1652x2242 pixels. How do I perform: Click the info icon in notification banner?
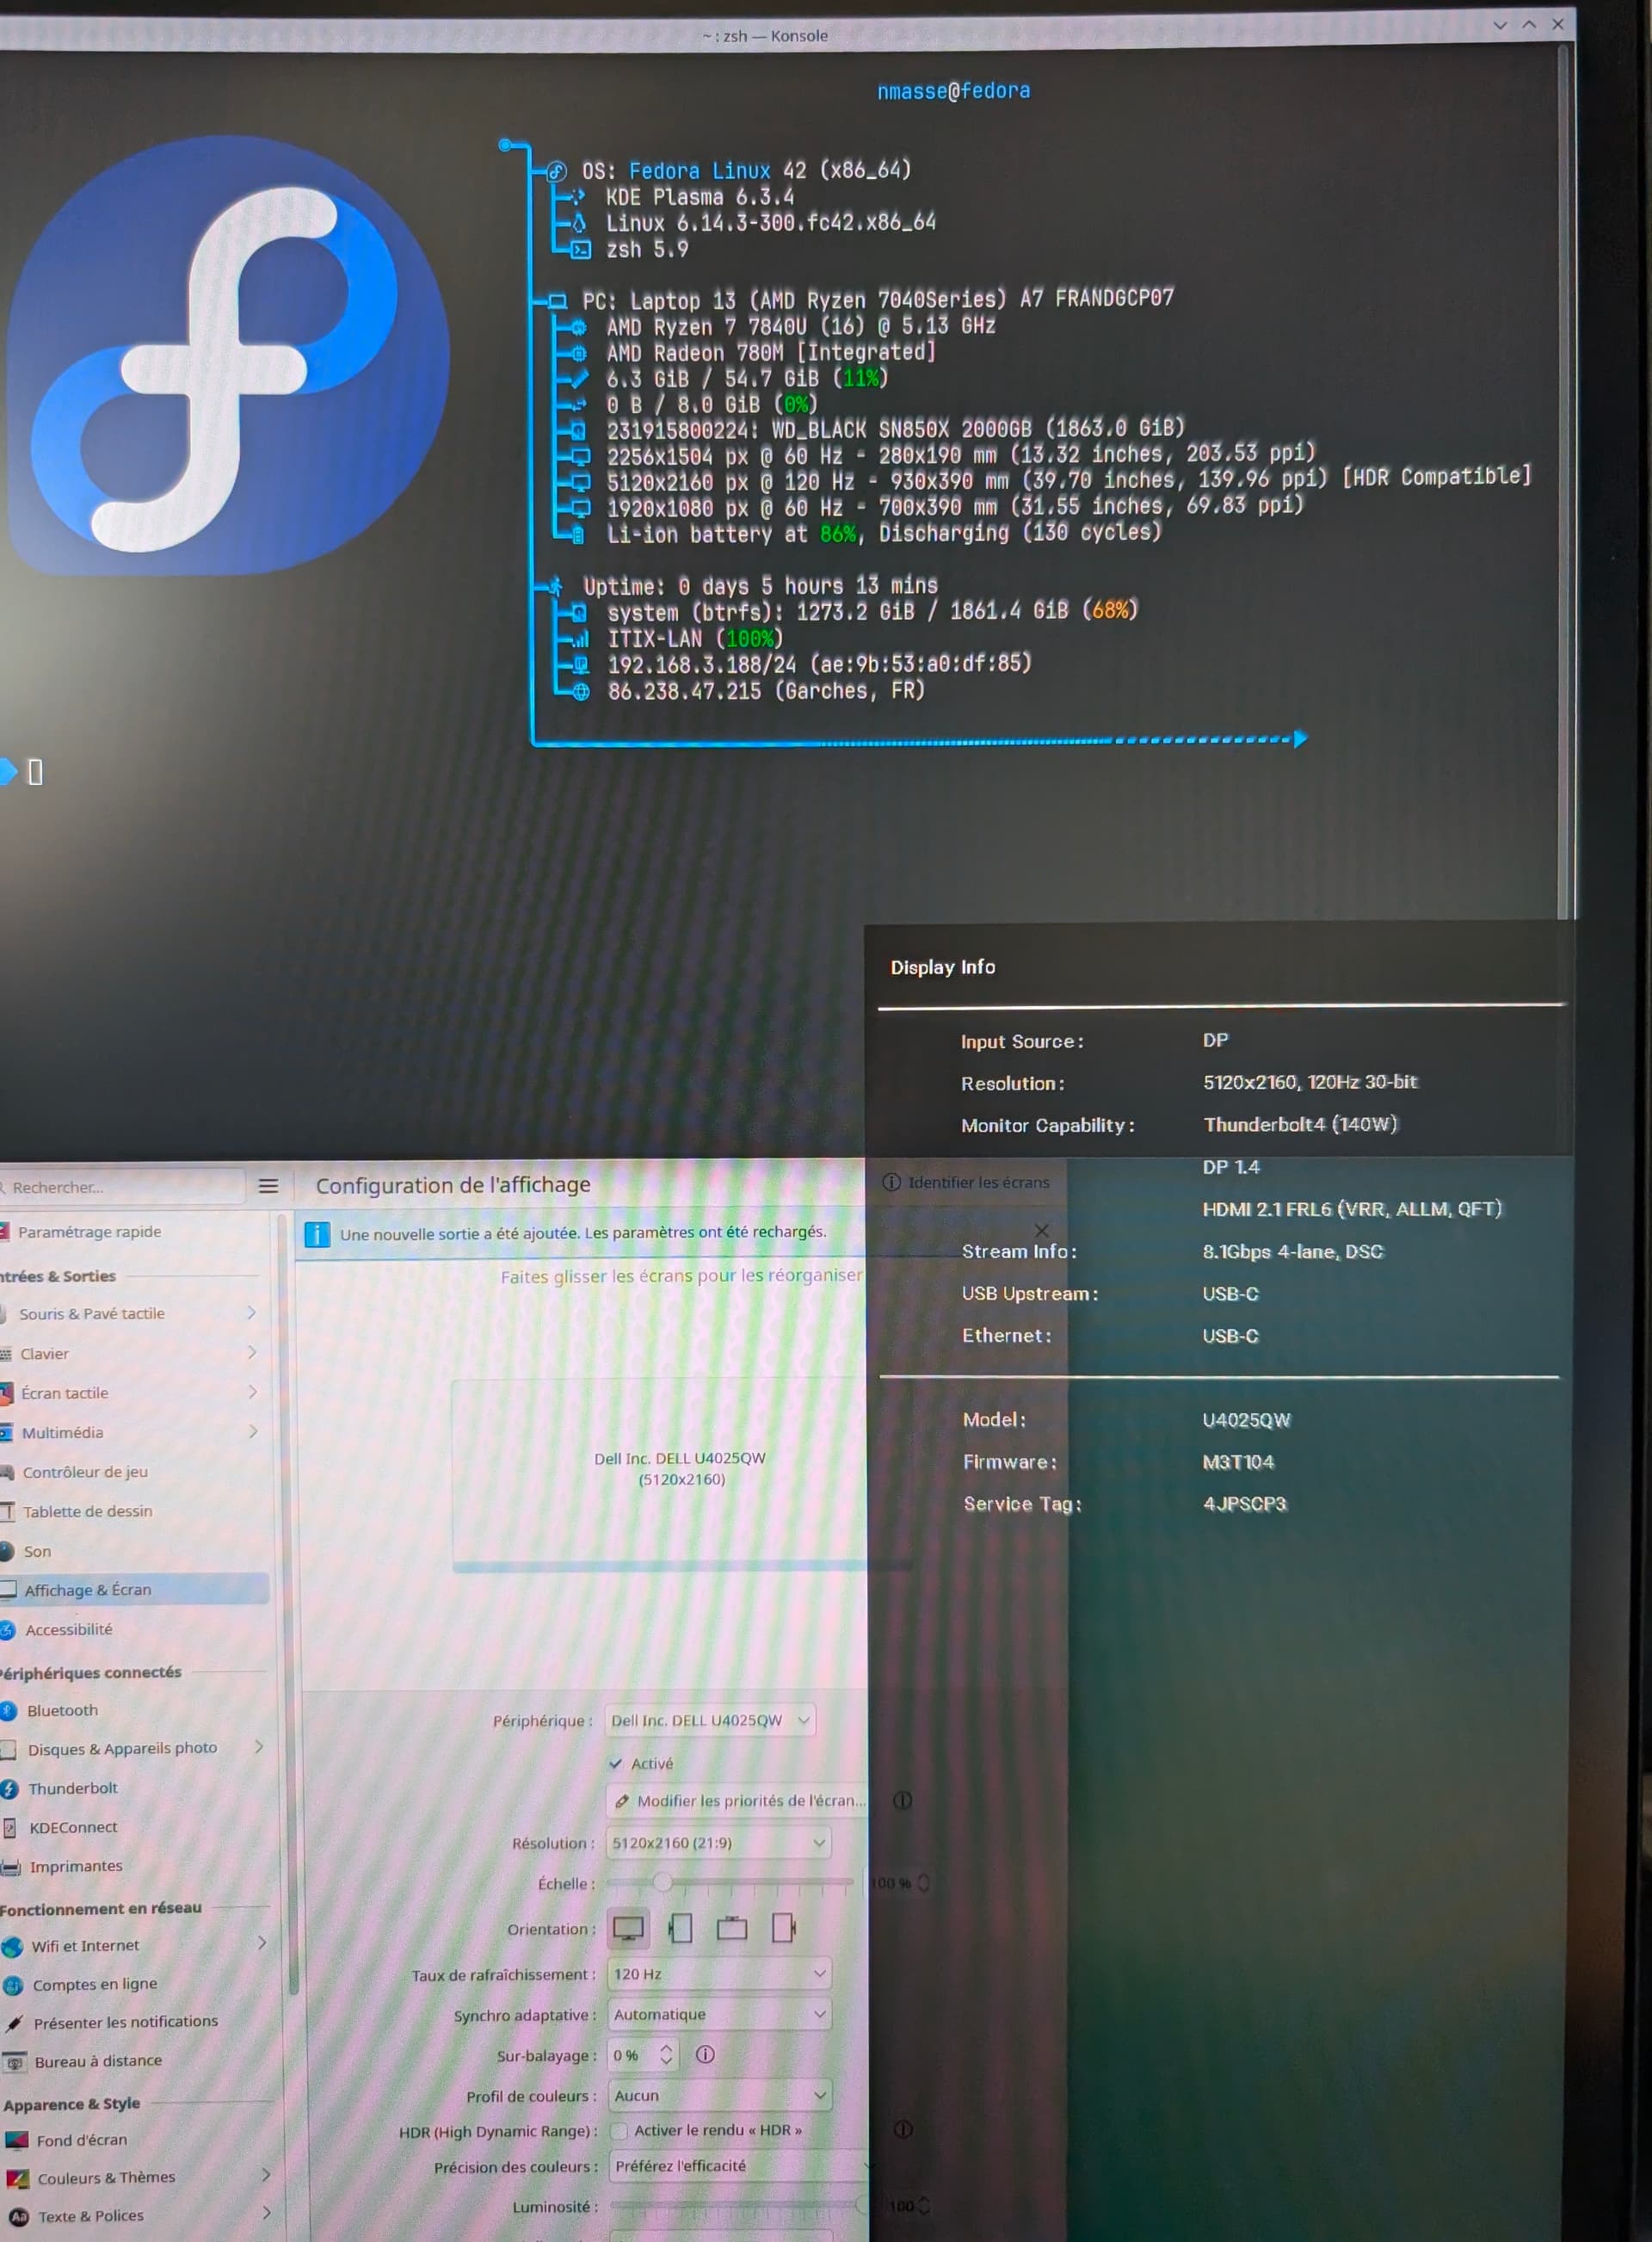point(317,1234)
